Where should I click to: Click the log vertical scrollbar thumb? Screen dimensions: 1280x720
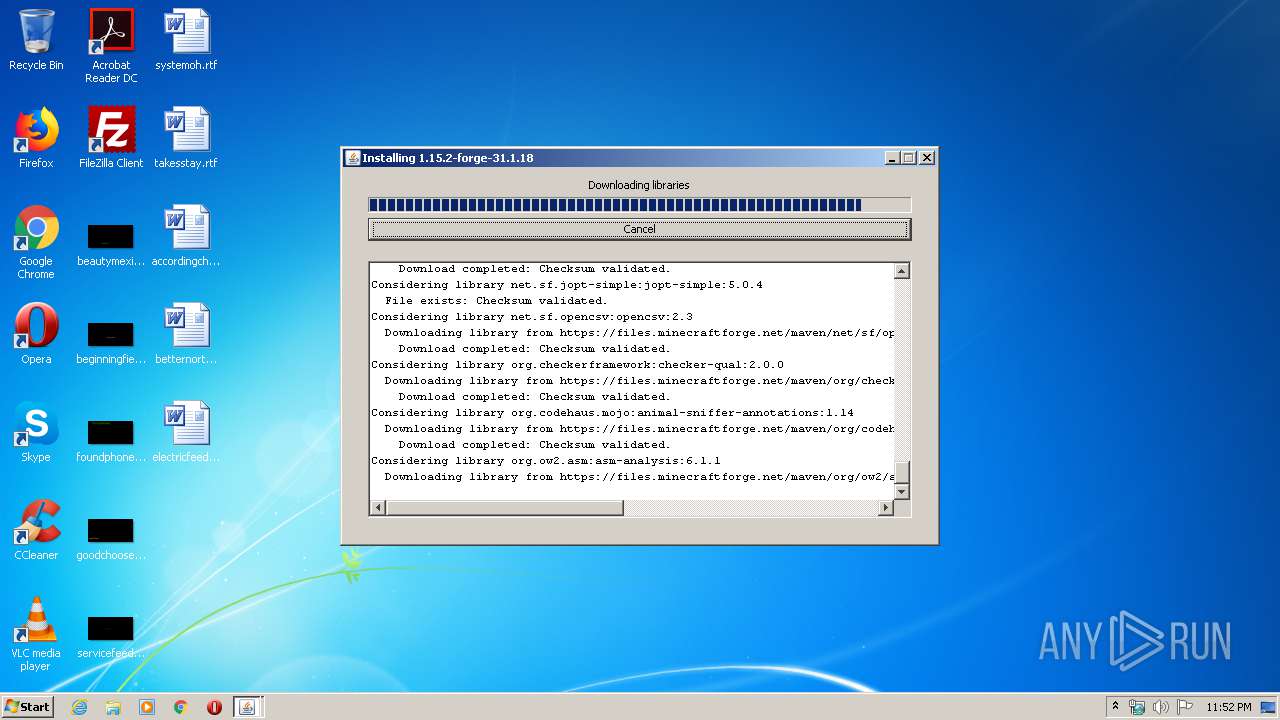(x=901, y=471)
